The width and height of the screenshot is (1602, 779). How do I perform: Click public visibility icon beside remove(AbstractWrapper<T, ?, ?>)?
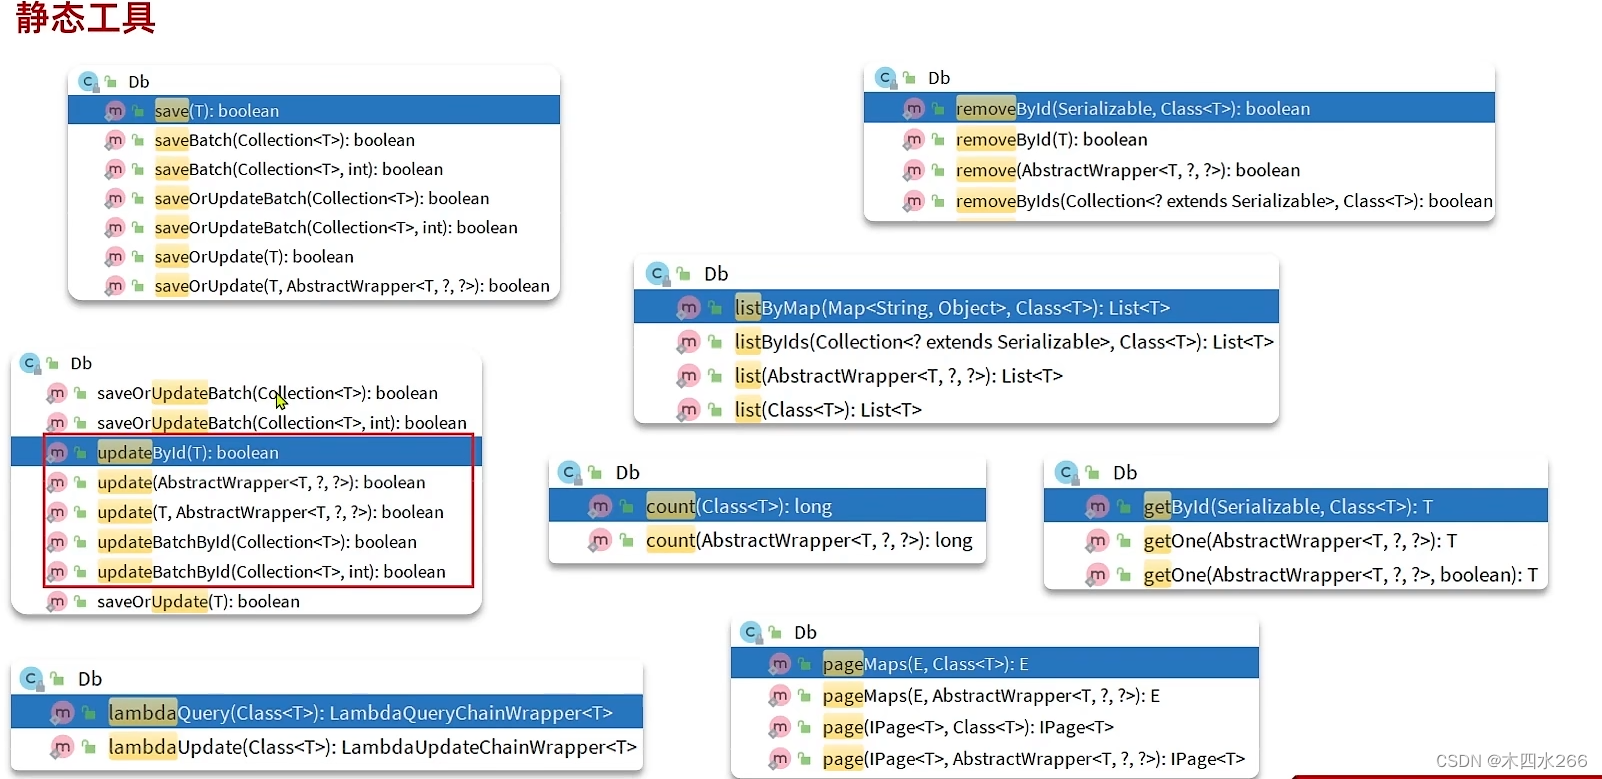(938, 171)
